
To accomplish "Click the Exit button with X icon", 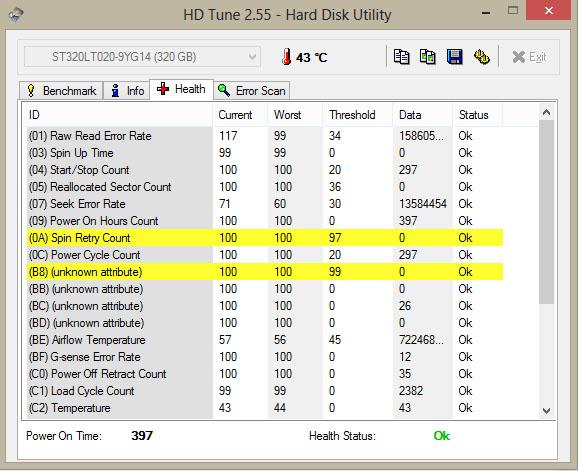I will pyautogui.click(x=529, y=57).
